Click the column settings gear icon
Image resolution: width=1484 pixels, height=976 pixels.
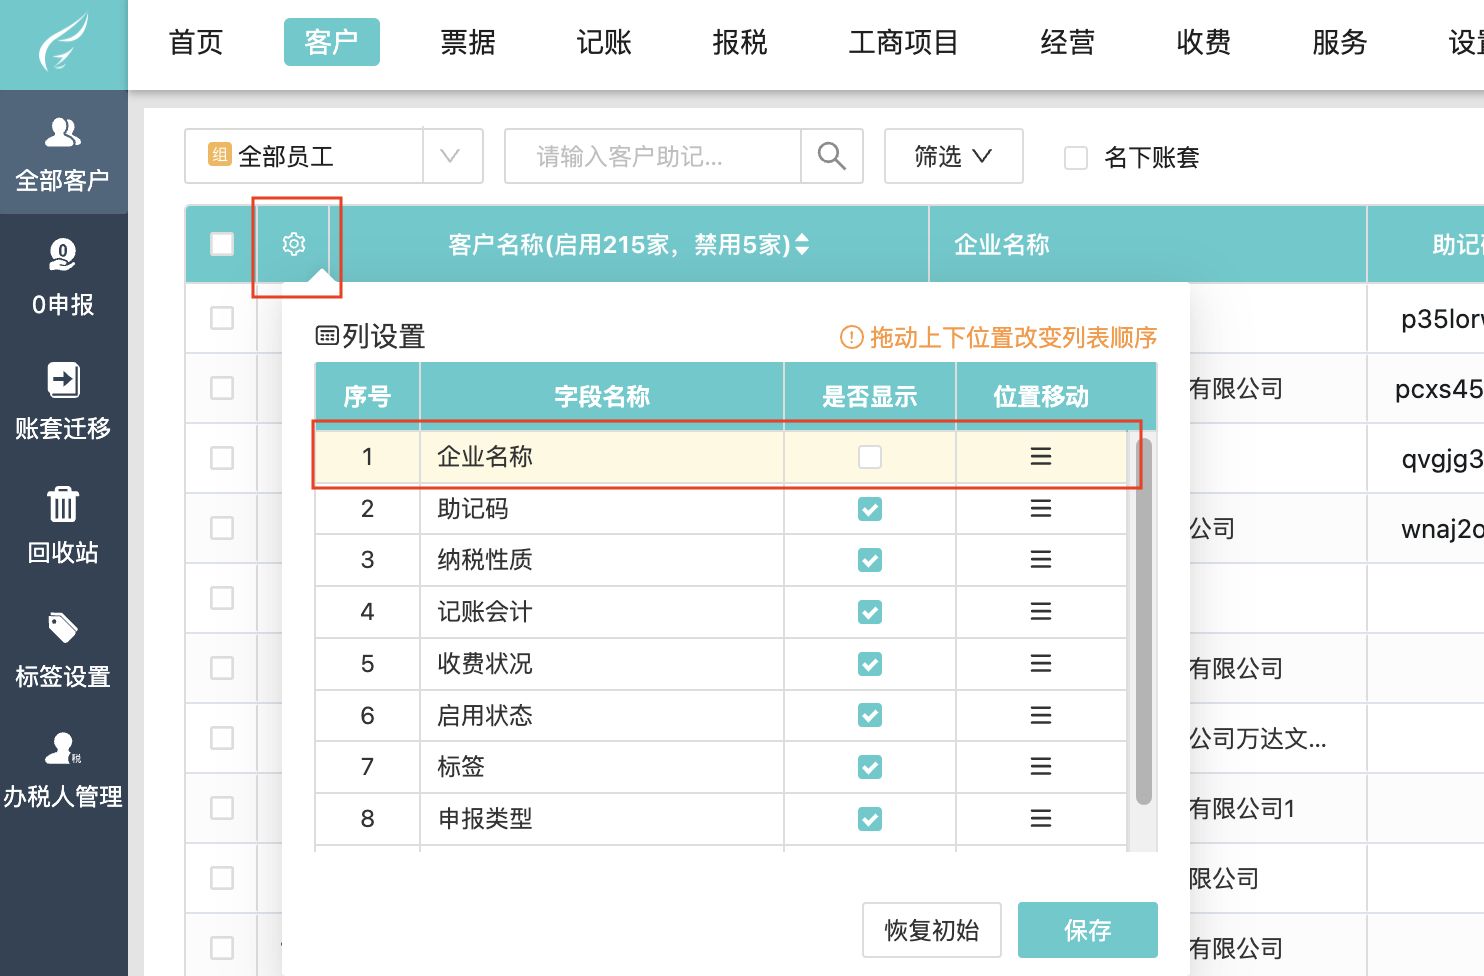pos(294,244)
